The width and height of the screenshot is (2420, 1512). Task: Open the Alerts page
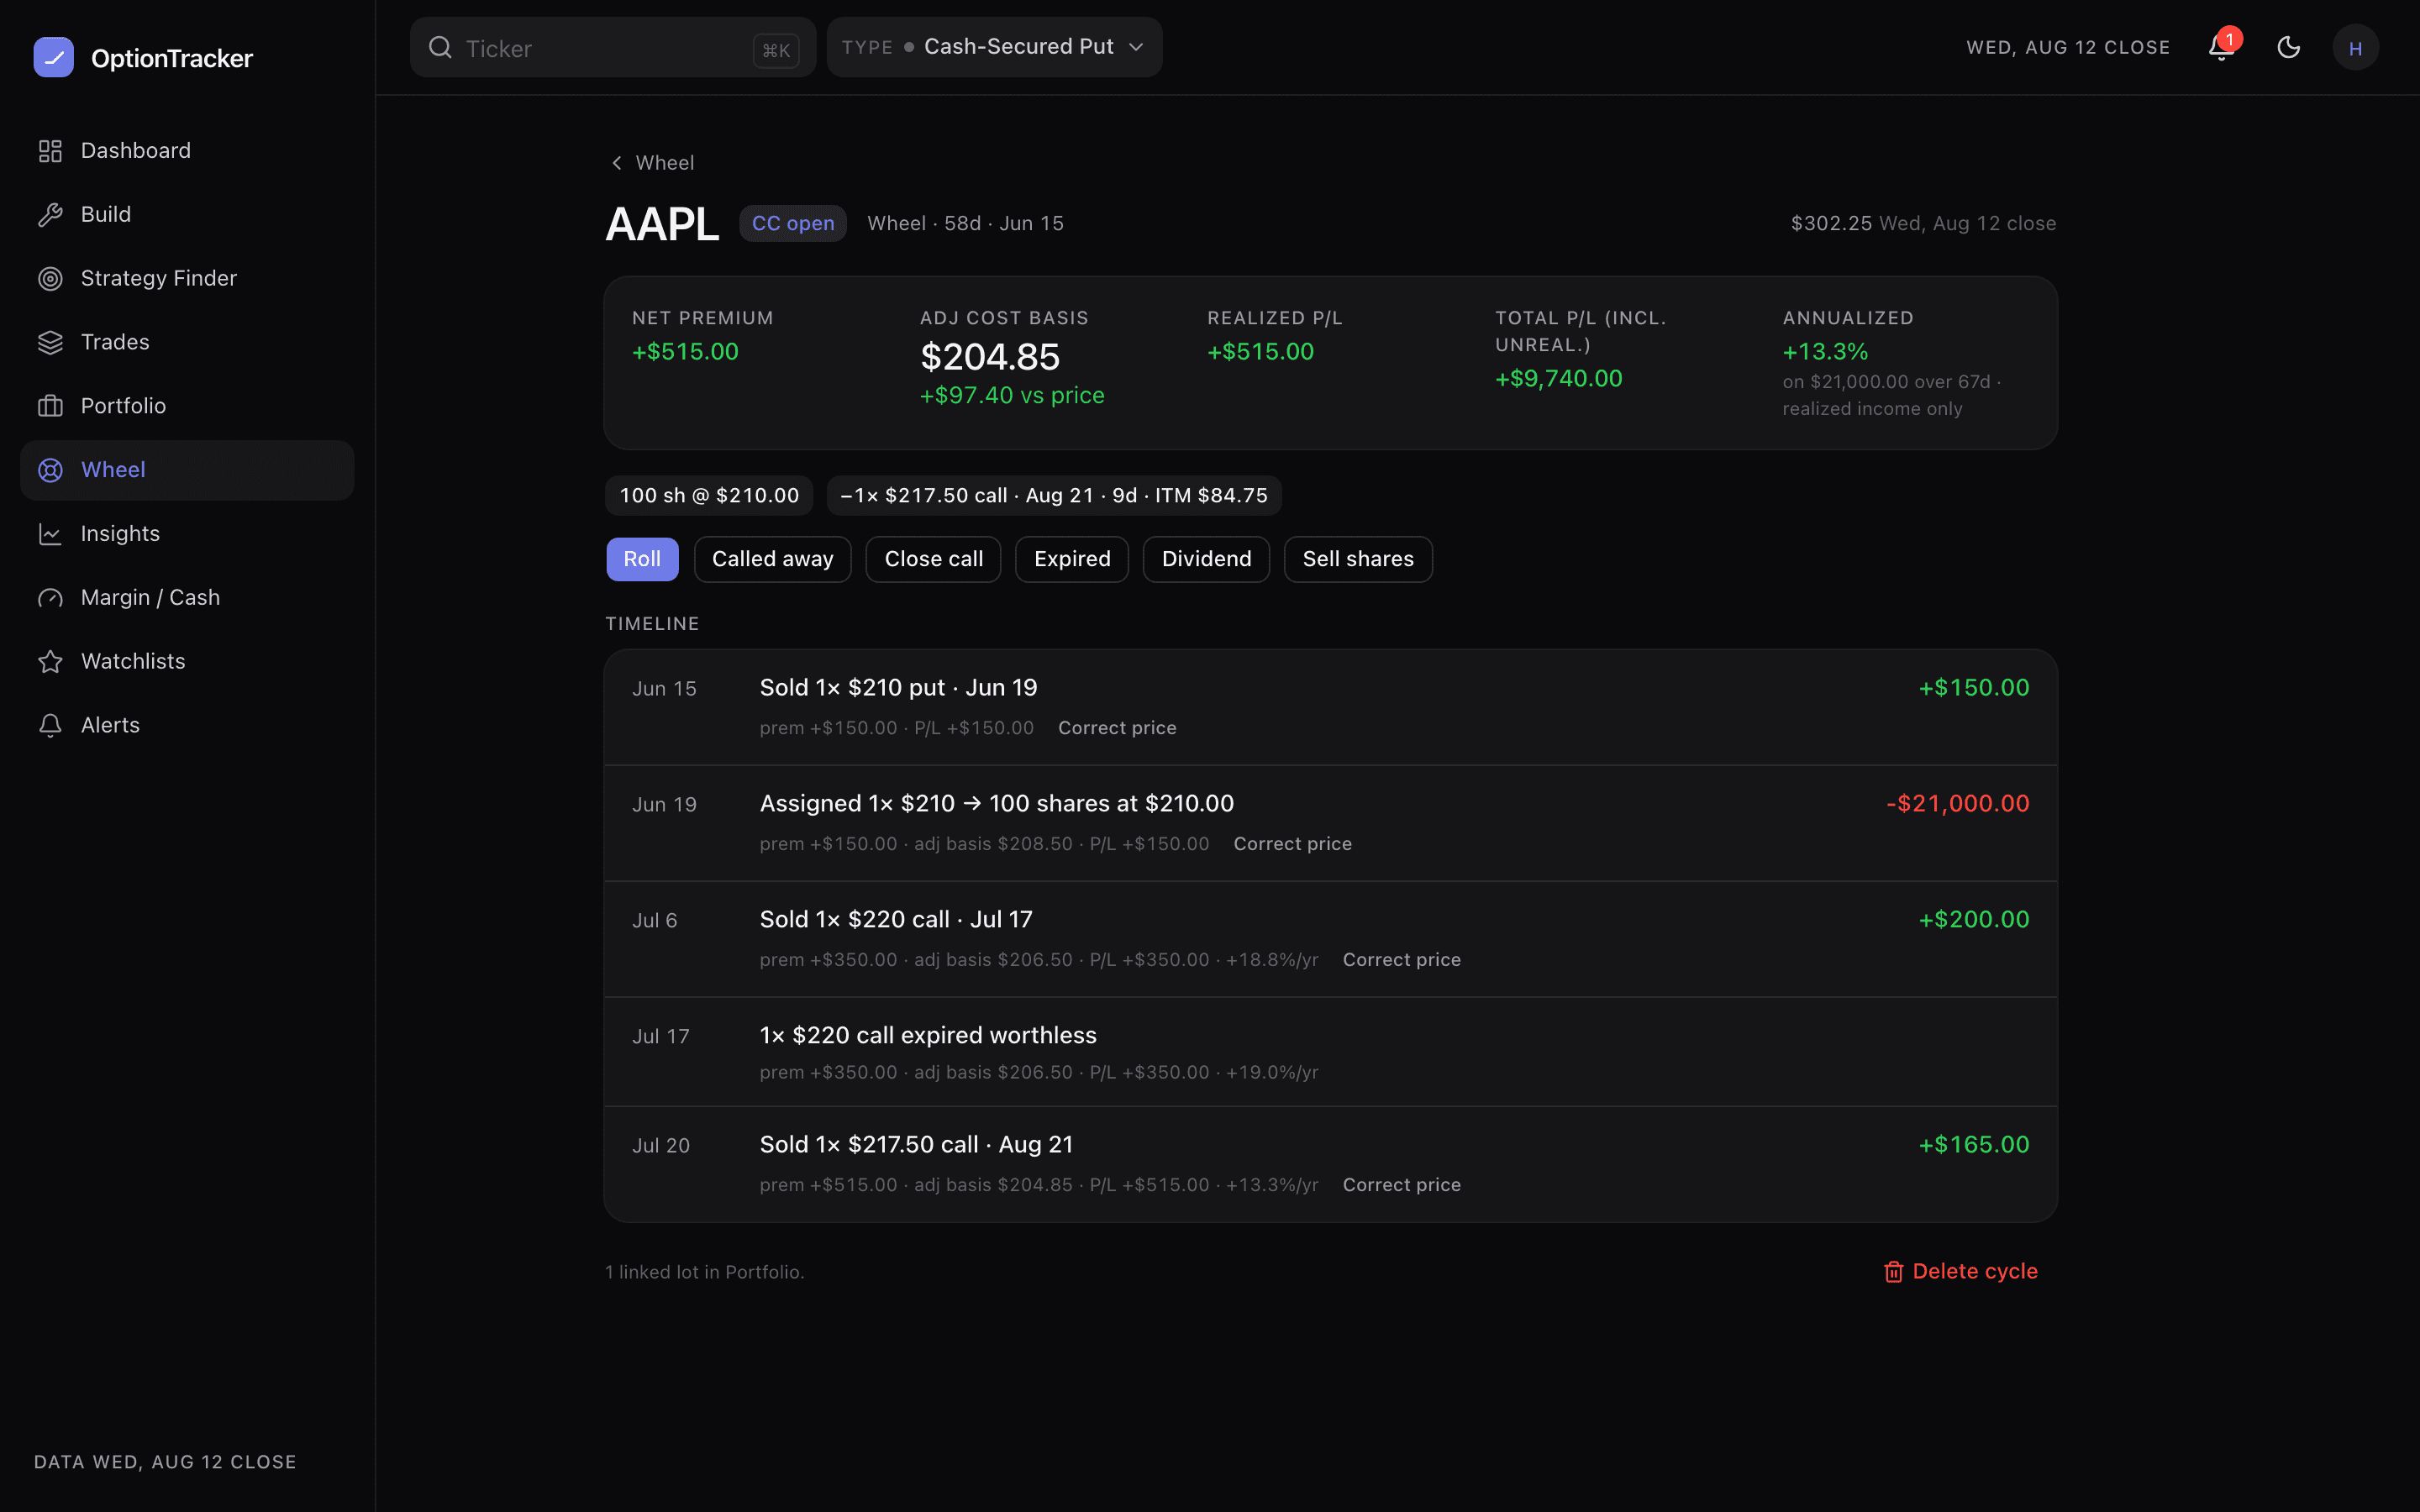187,726
